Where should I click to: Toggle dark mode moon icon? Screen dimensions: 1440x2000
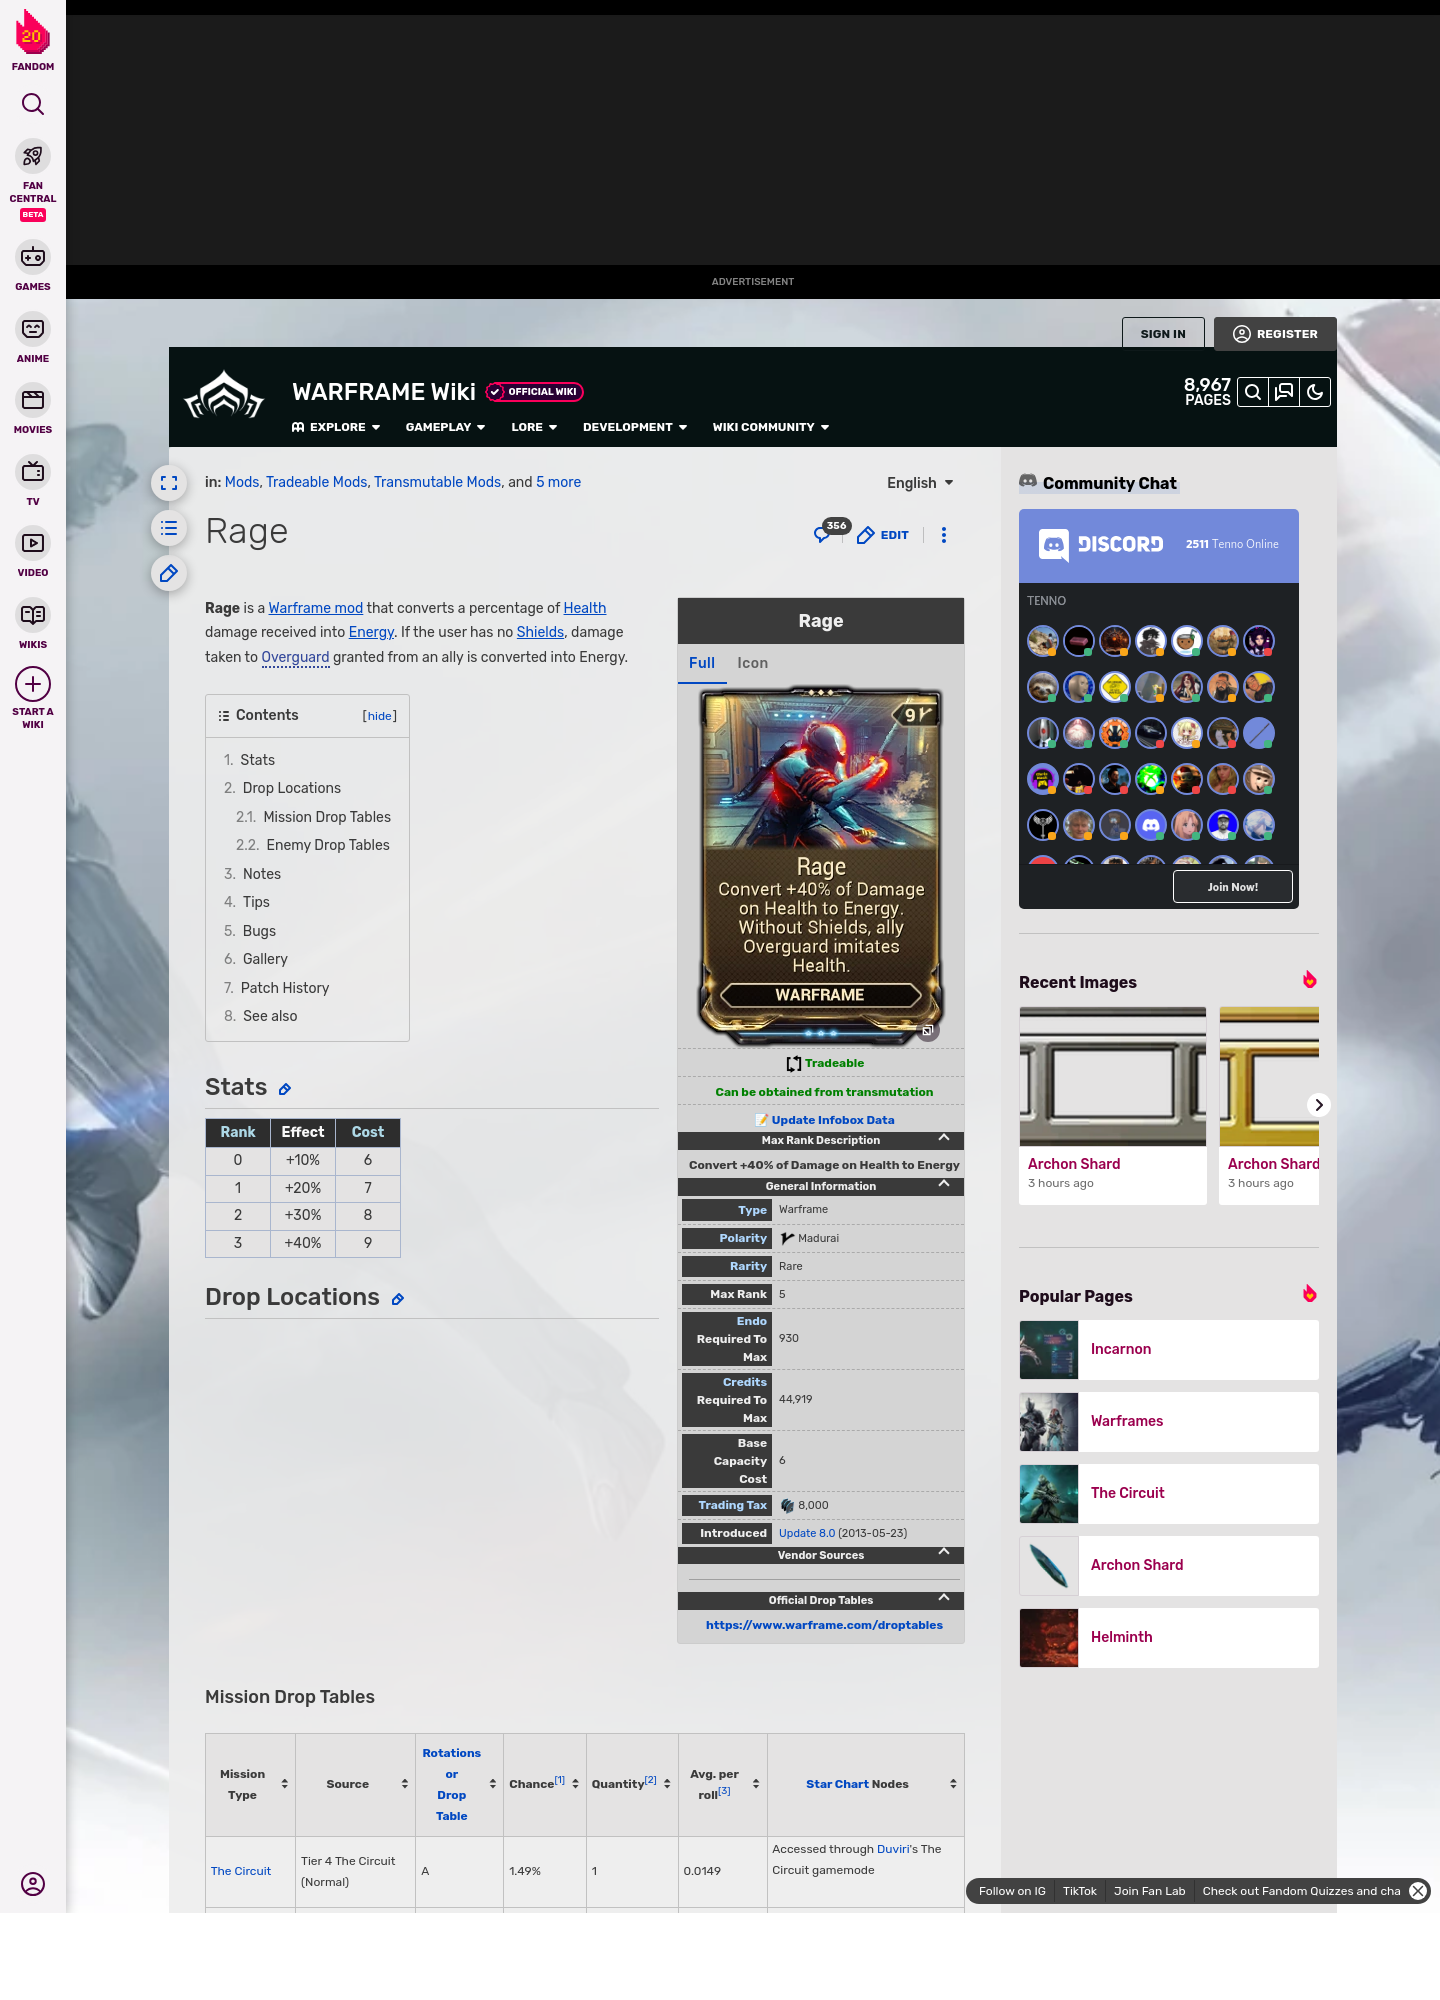(x=1315, y=392)
